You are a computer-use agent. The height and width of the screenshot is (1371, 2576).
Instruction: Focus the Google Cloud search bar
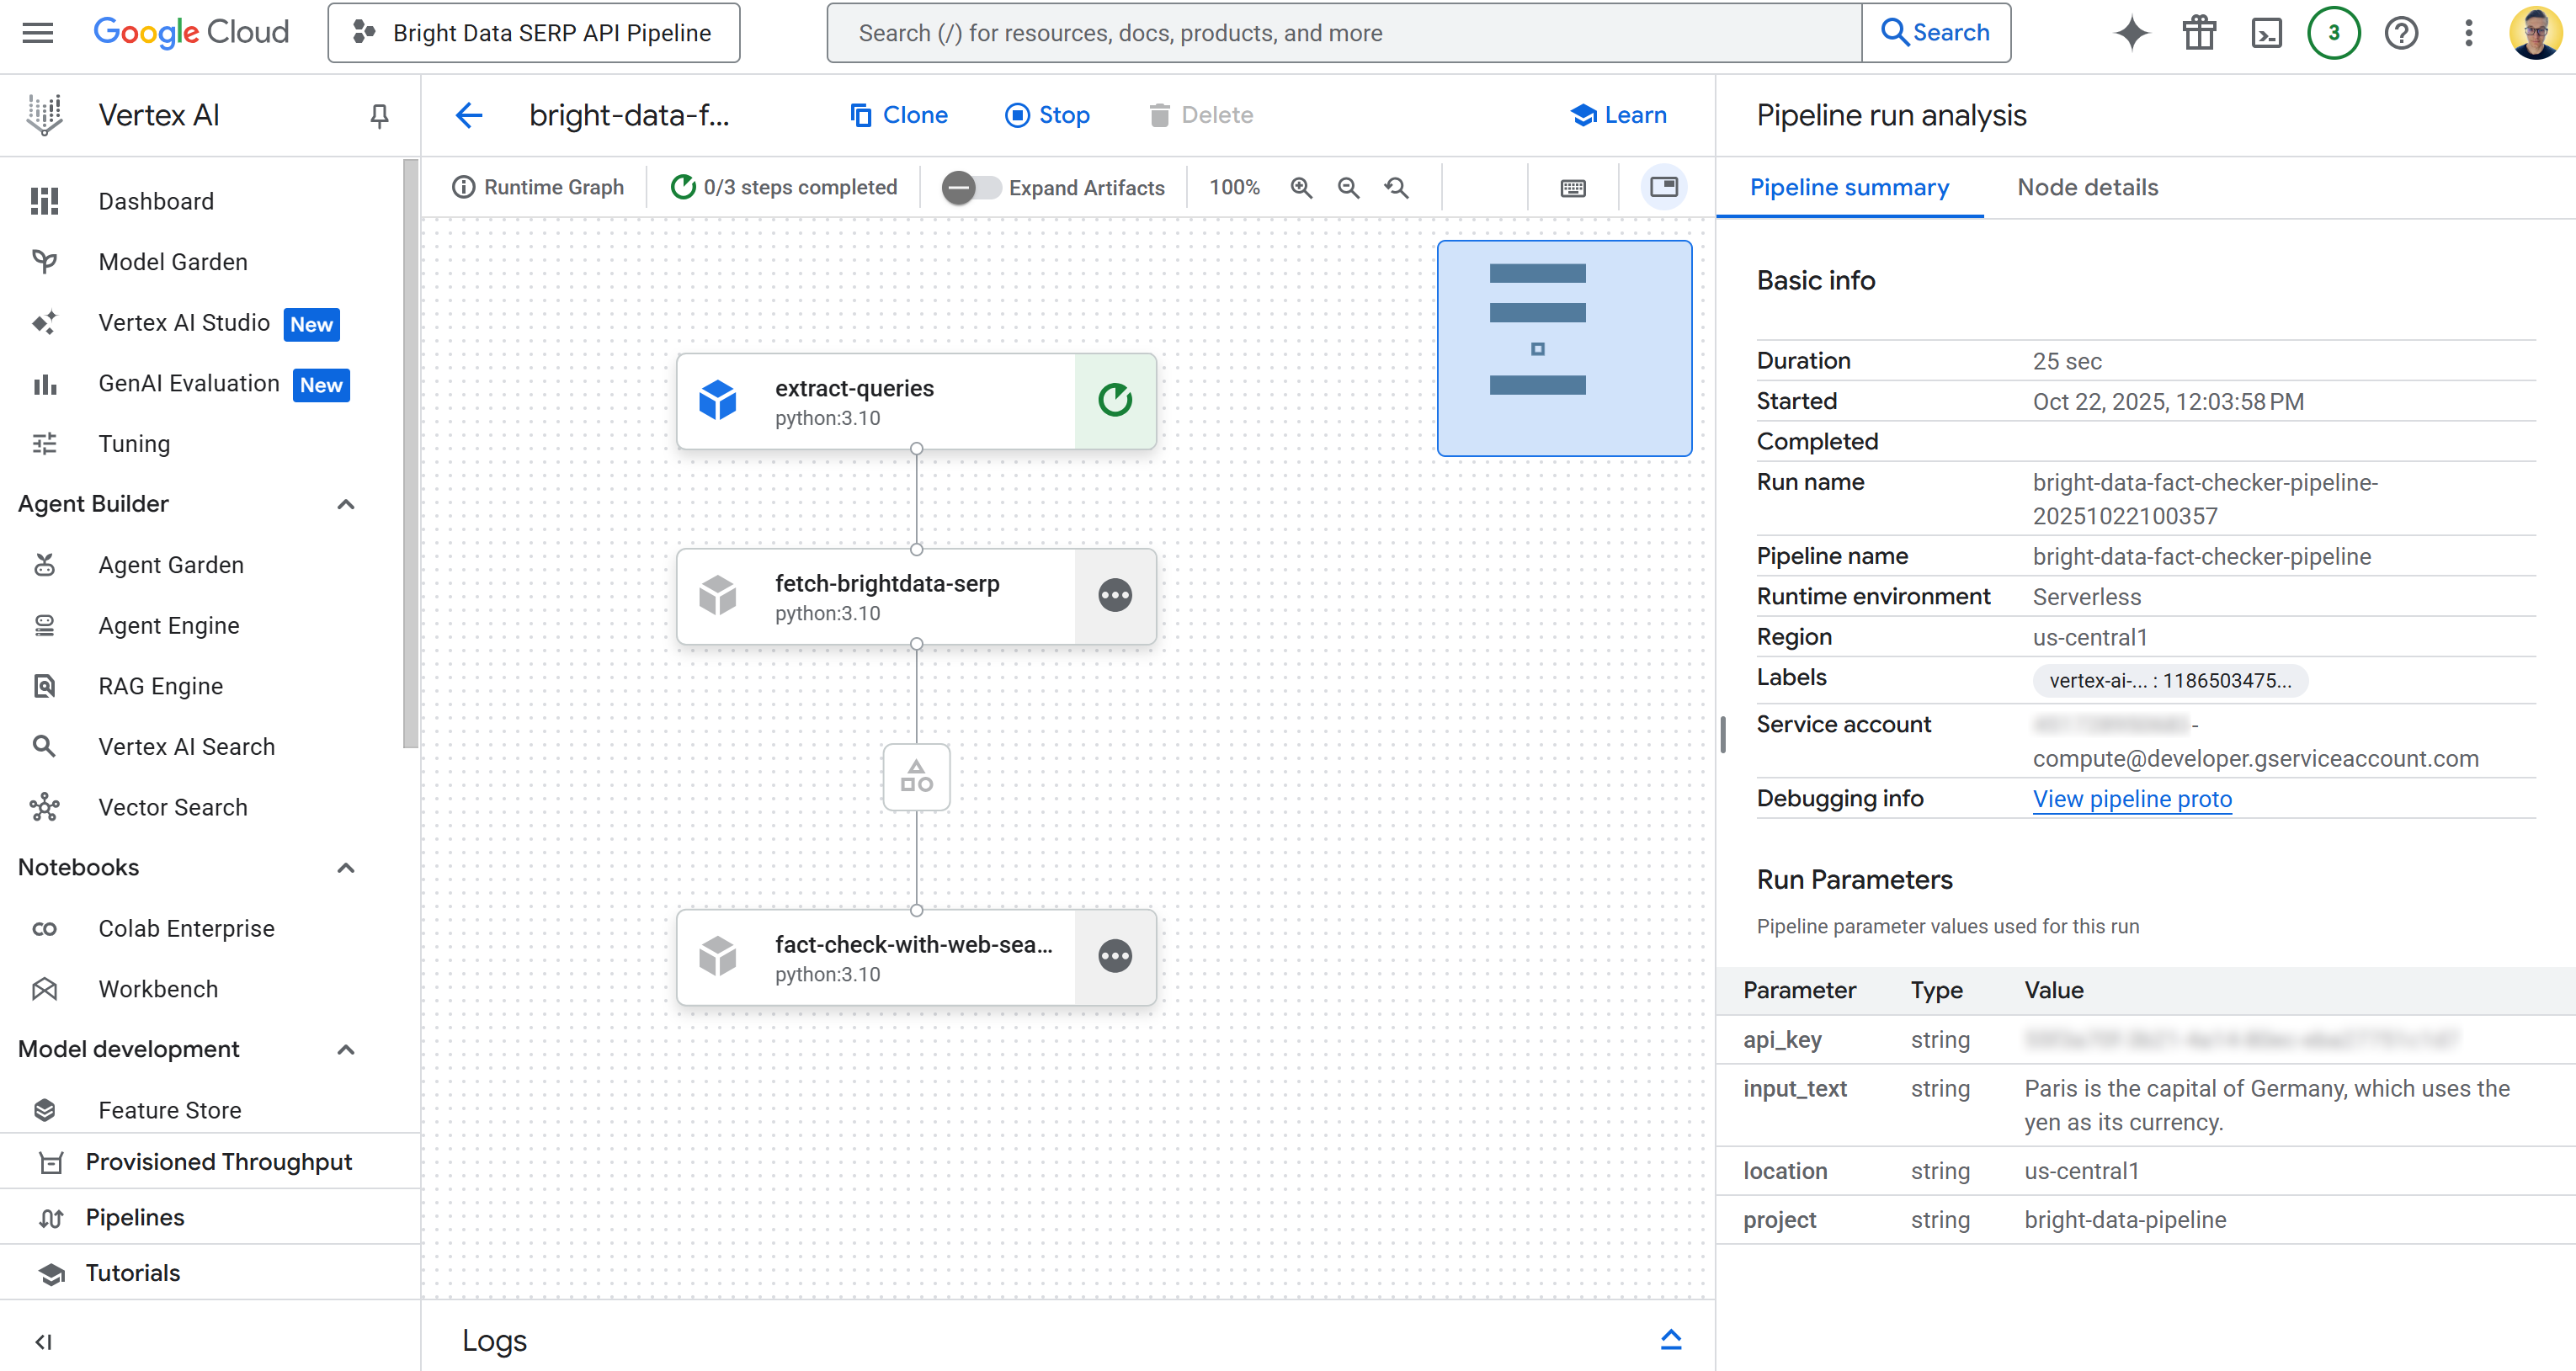point(1344,32)
